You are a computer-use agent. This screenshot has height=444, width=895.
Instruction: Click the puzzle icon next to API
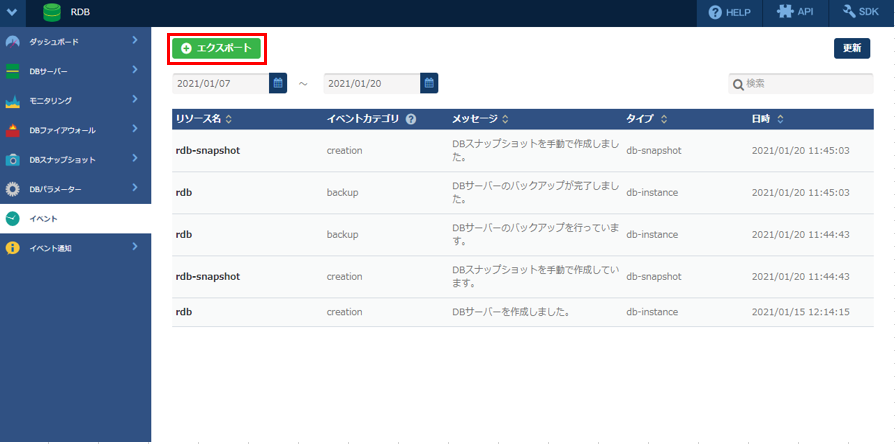click(x=785, y=11)
